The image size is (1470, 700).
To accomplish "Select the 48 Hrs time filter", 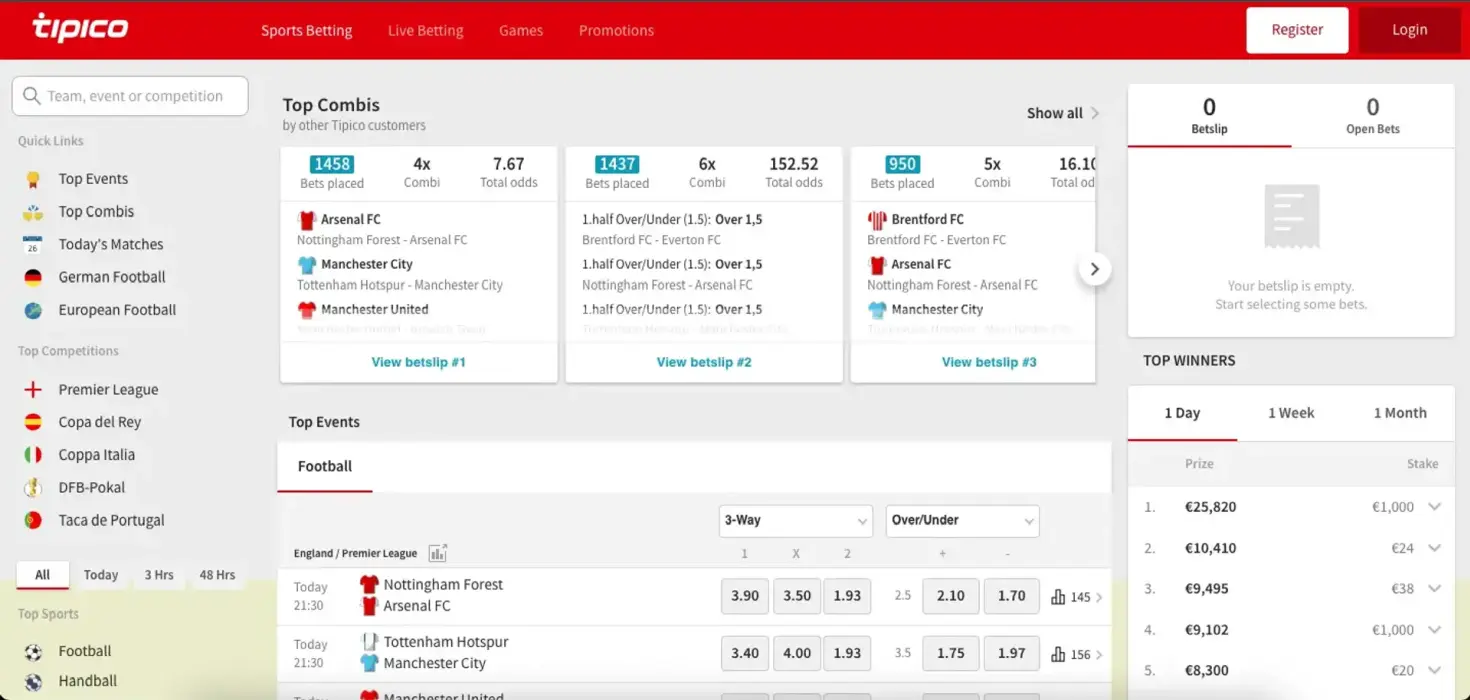I will 217,575.
